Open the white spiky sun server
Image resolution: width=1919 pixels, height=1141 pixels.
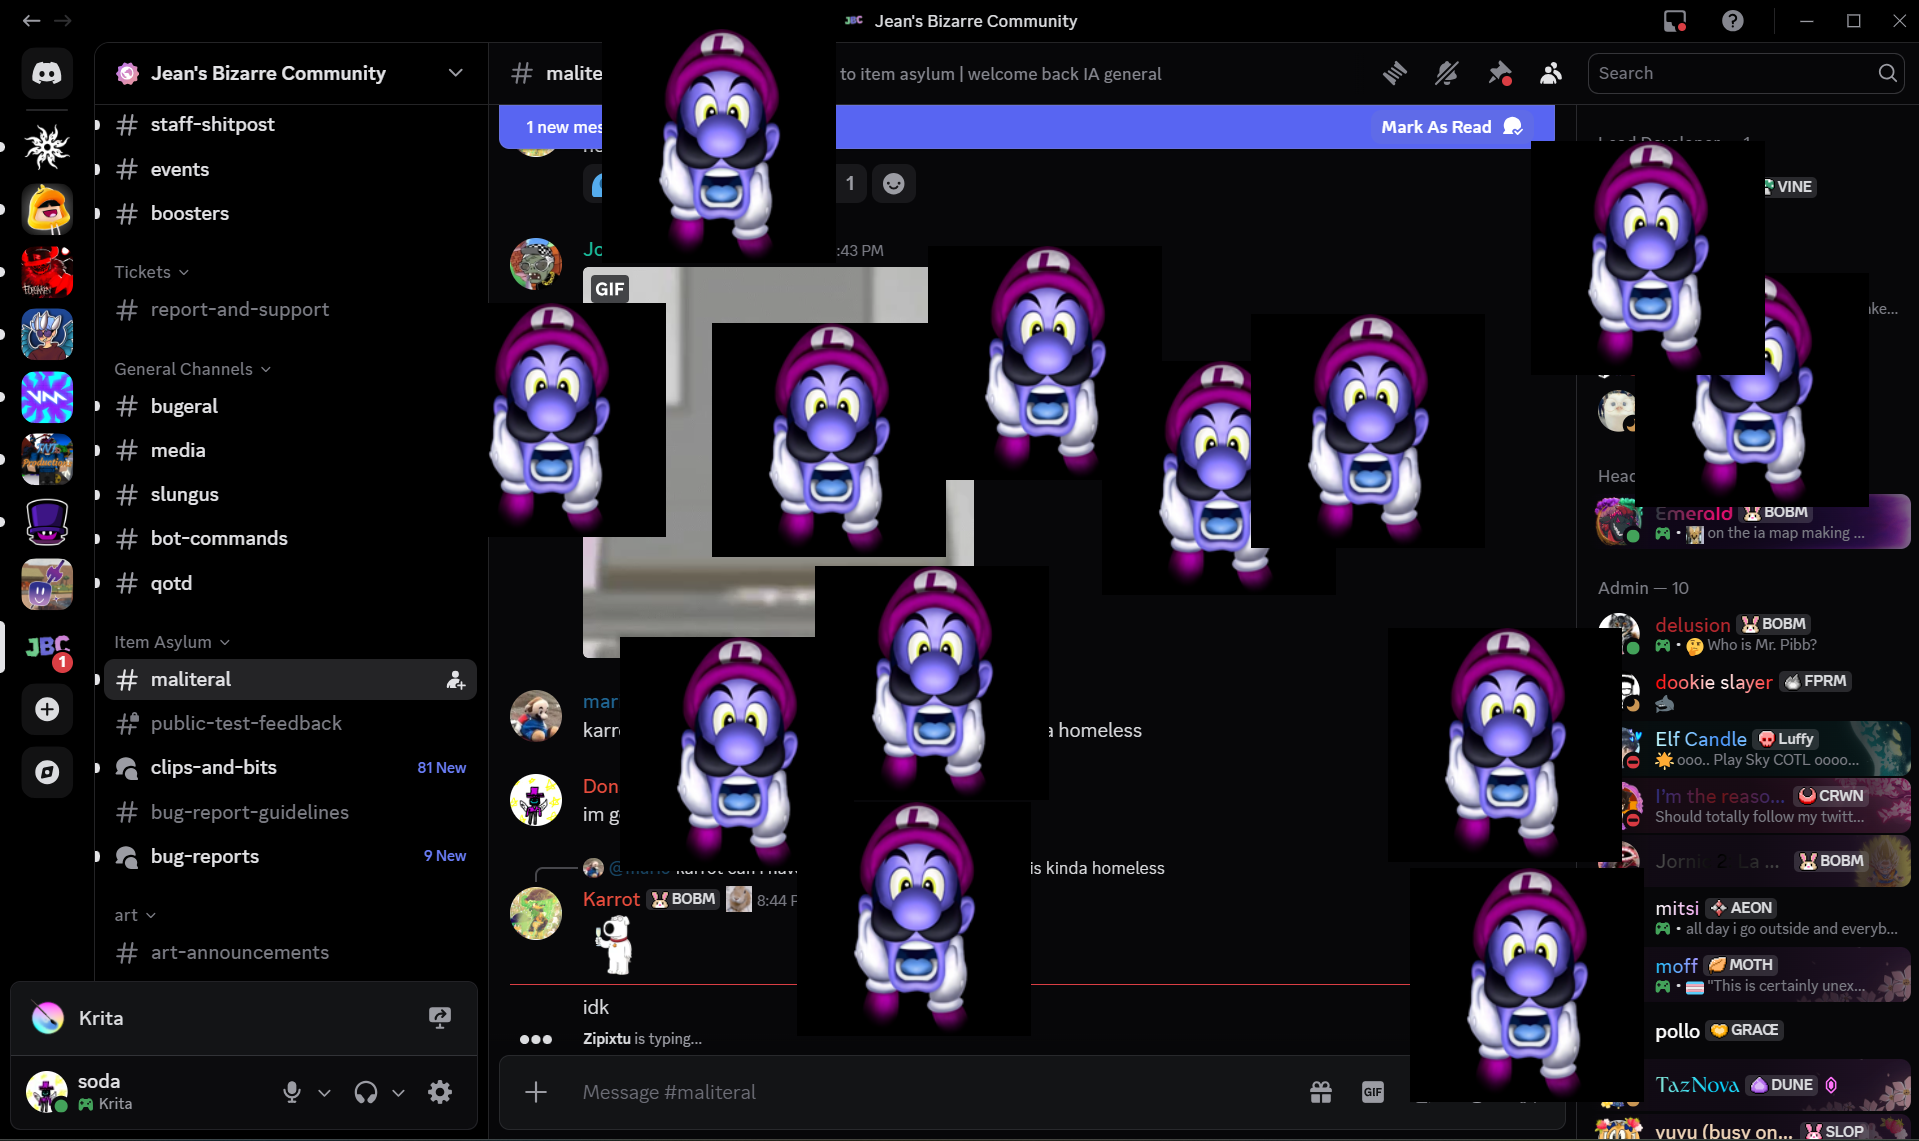click(47, 148)
